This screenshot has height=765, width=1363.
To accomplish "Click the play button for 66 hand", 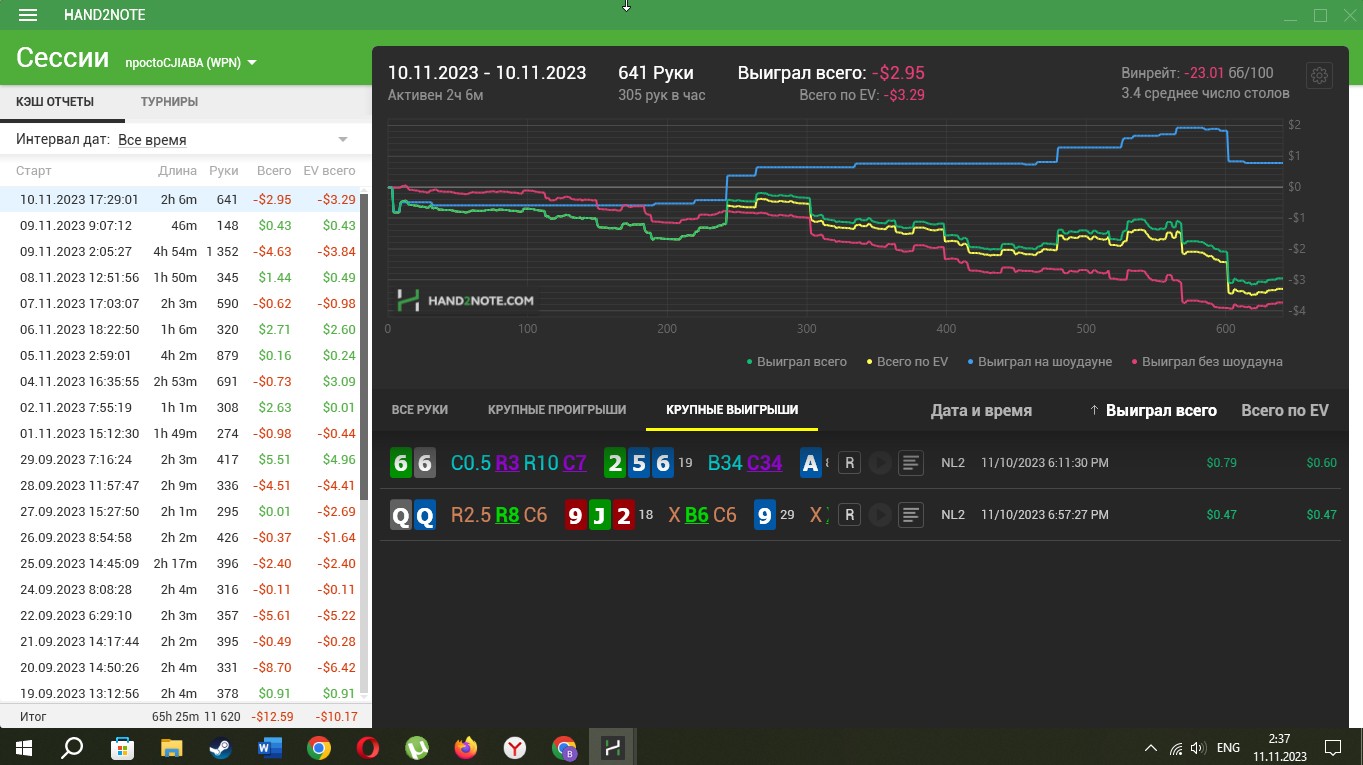I will (x=880, y=463).
